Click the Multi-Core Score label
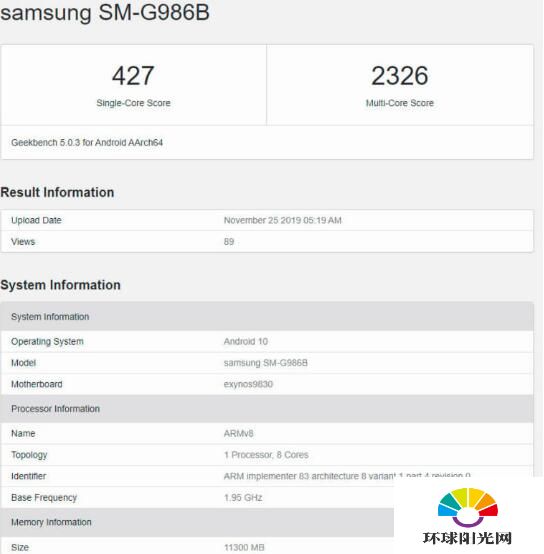Image resolution: width=544 pixels, height=554 pixels. [x=400, y=103]
